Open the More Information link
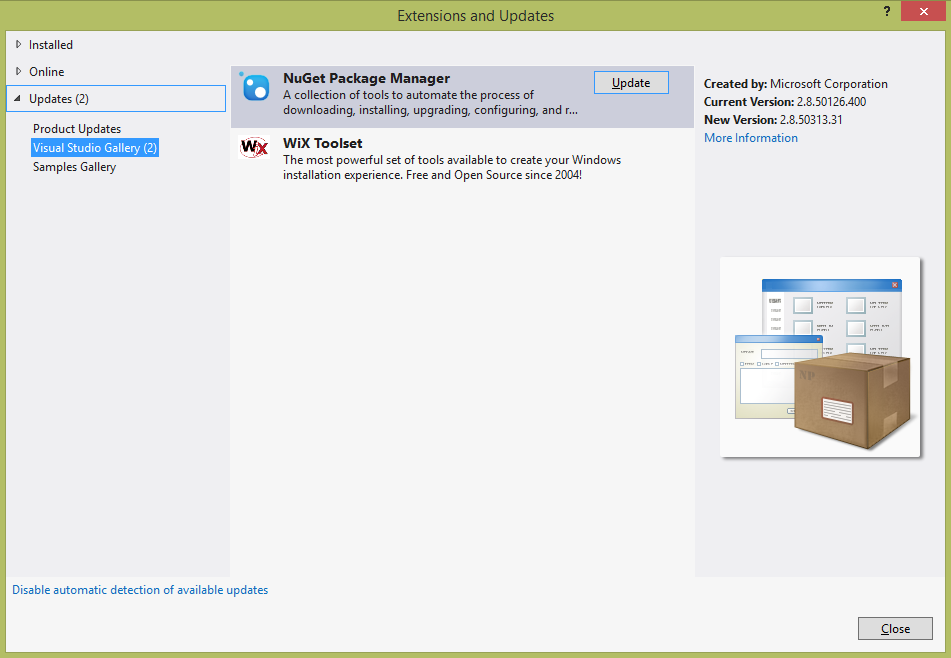Viewport: 951px width, 658px height. (751, 138)
